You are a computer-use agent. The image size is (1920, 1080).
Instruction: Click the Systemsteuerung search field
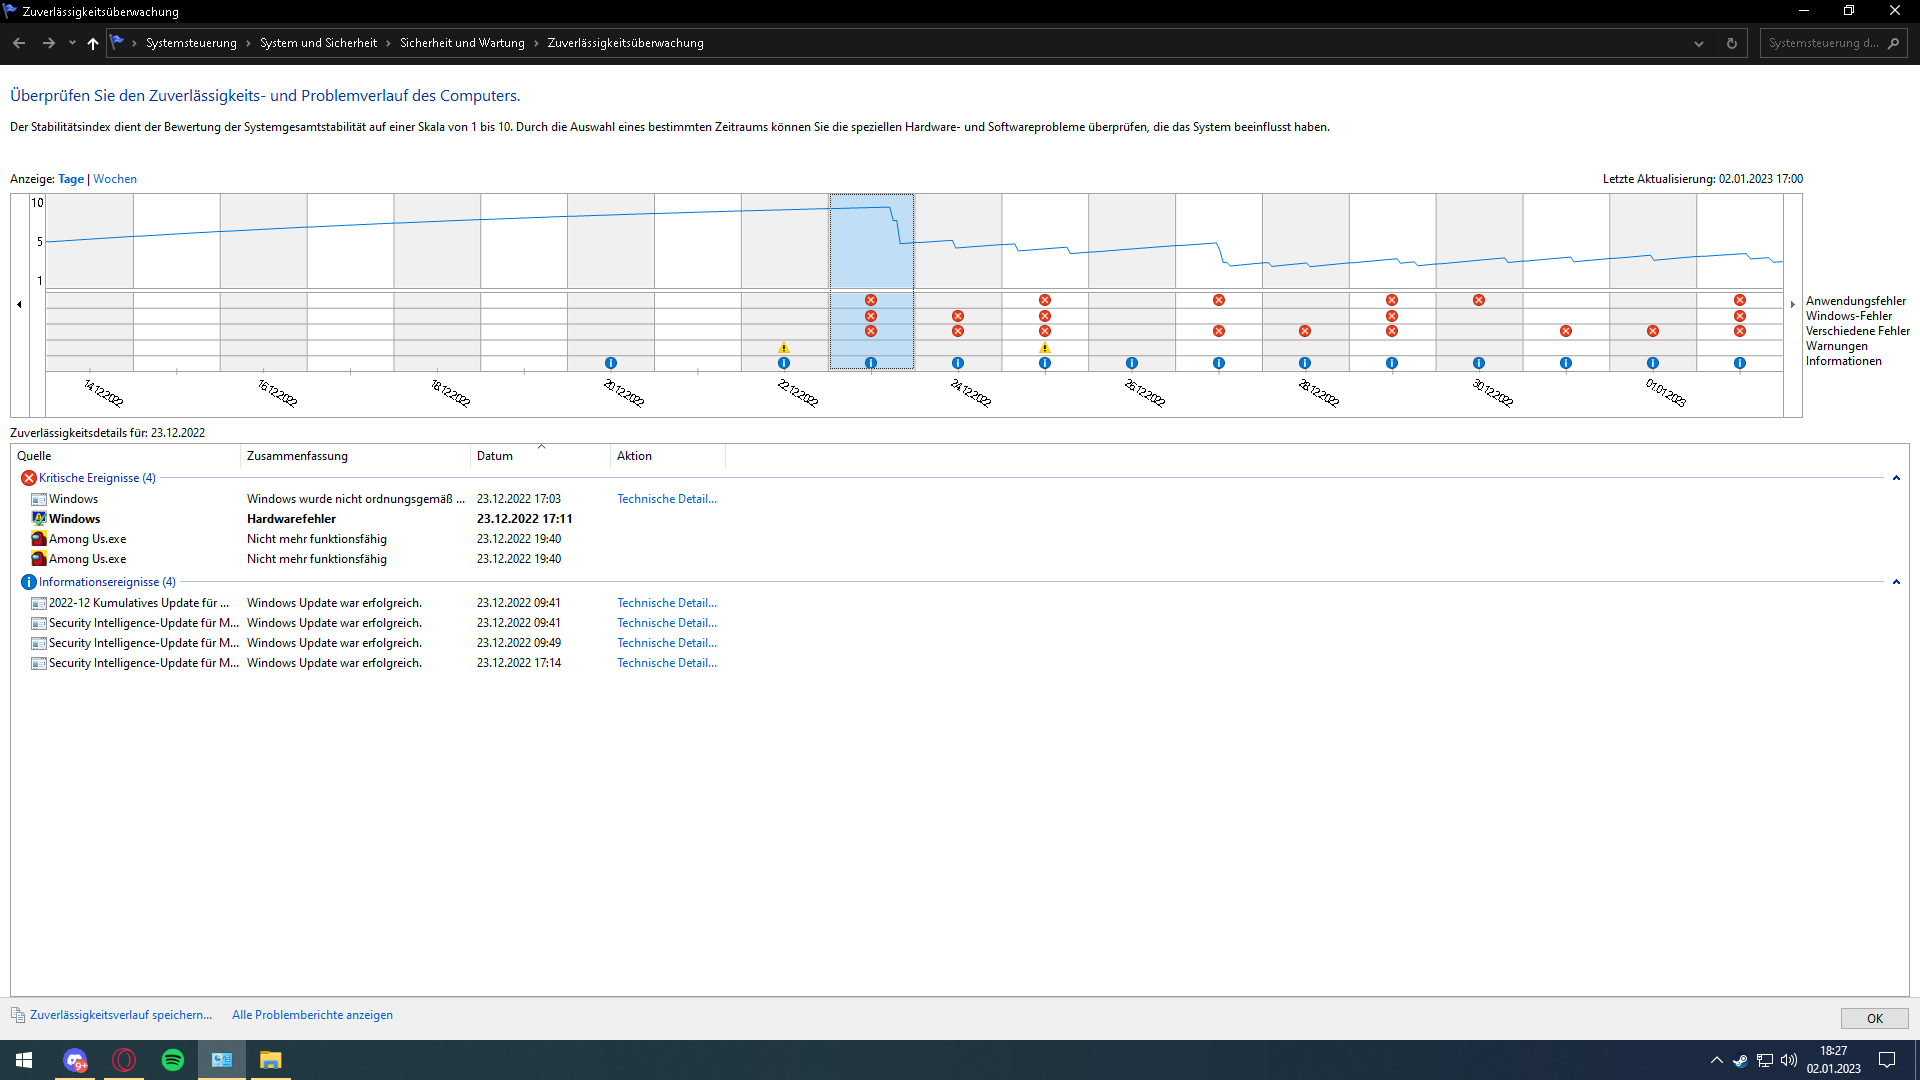point(1822,43)
